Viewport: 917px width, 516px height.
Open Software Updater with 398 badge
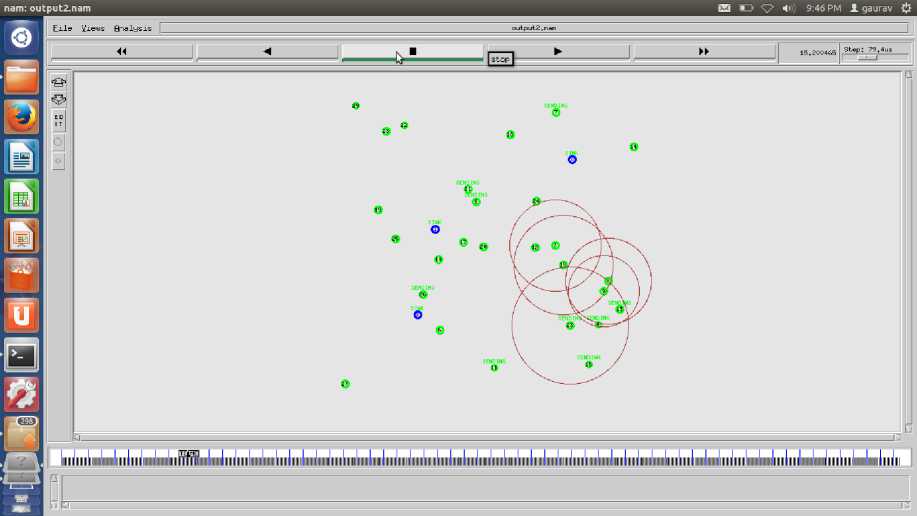(22, 434)
